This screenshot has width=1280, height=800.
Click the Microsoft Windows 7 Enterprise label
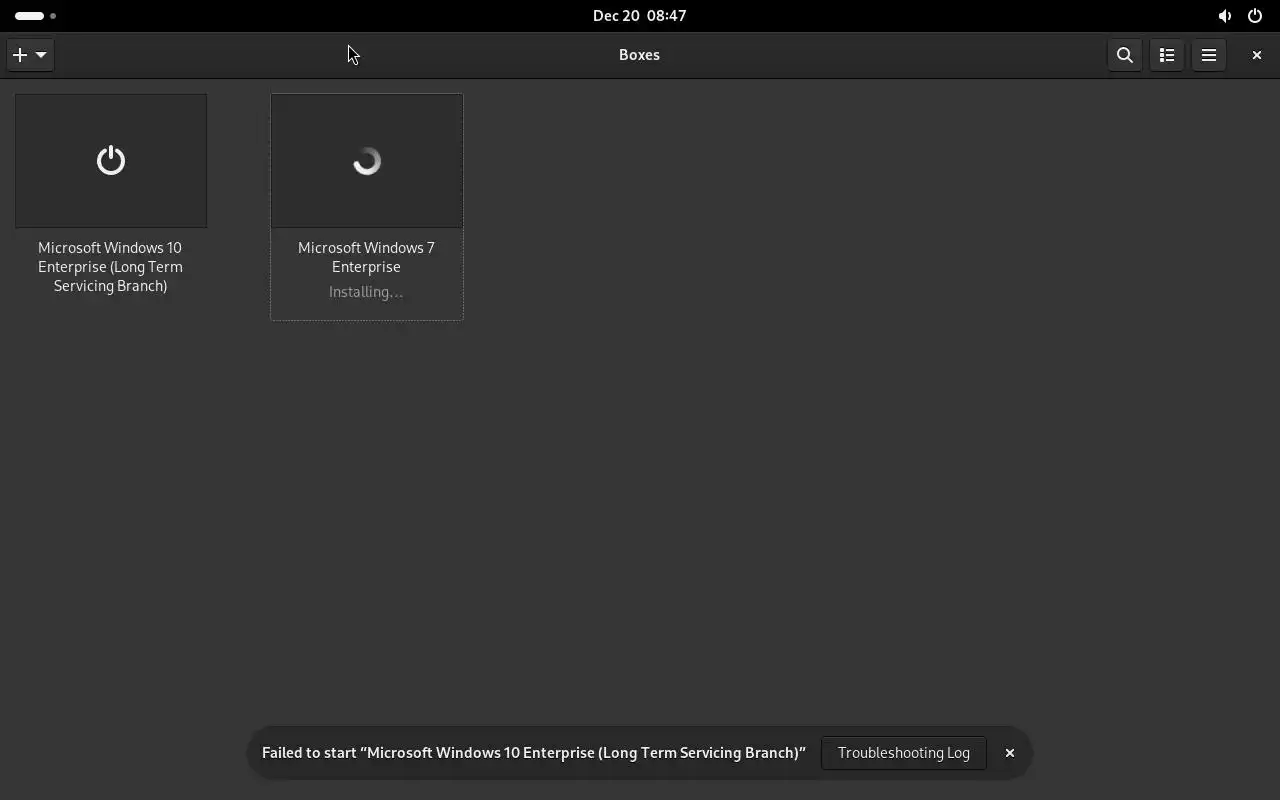coord(366,257)
